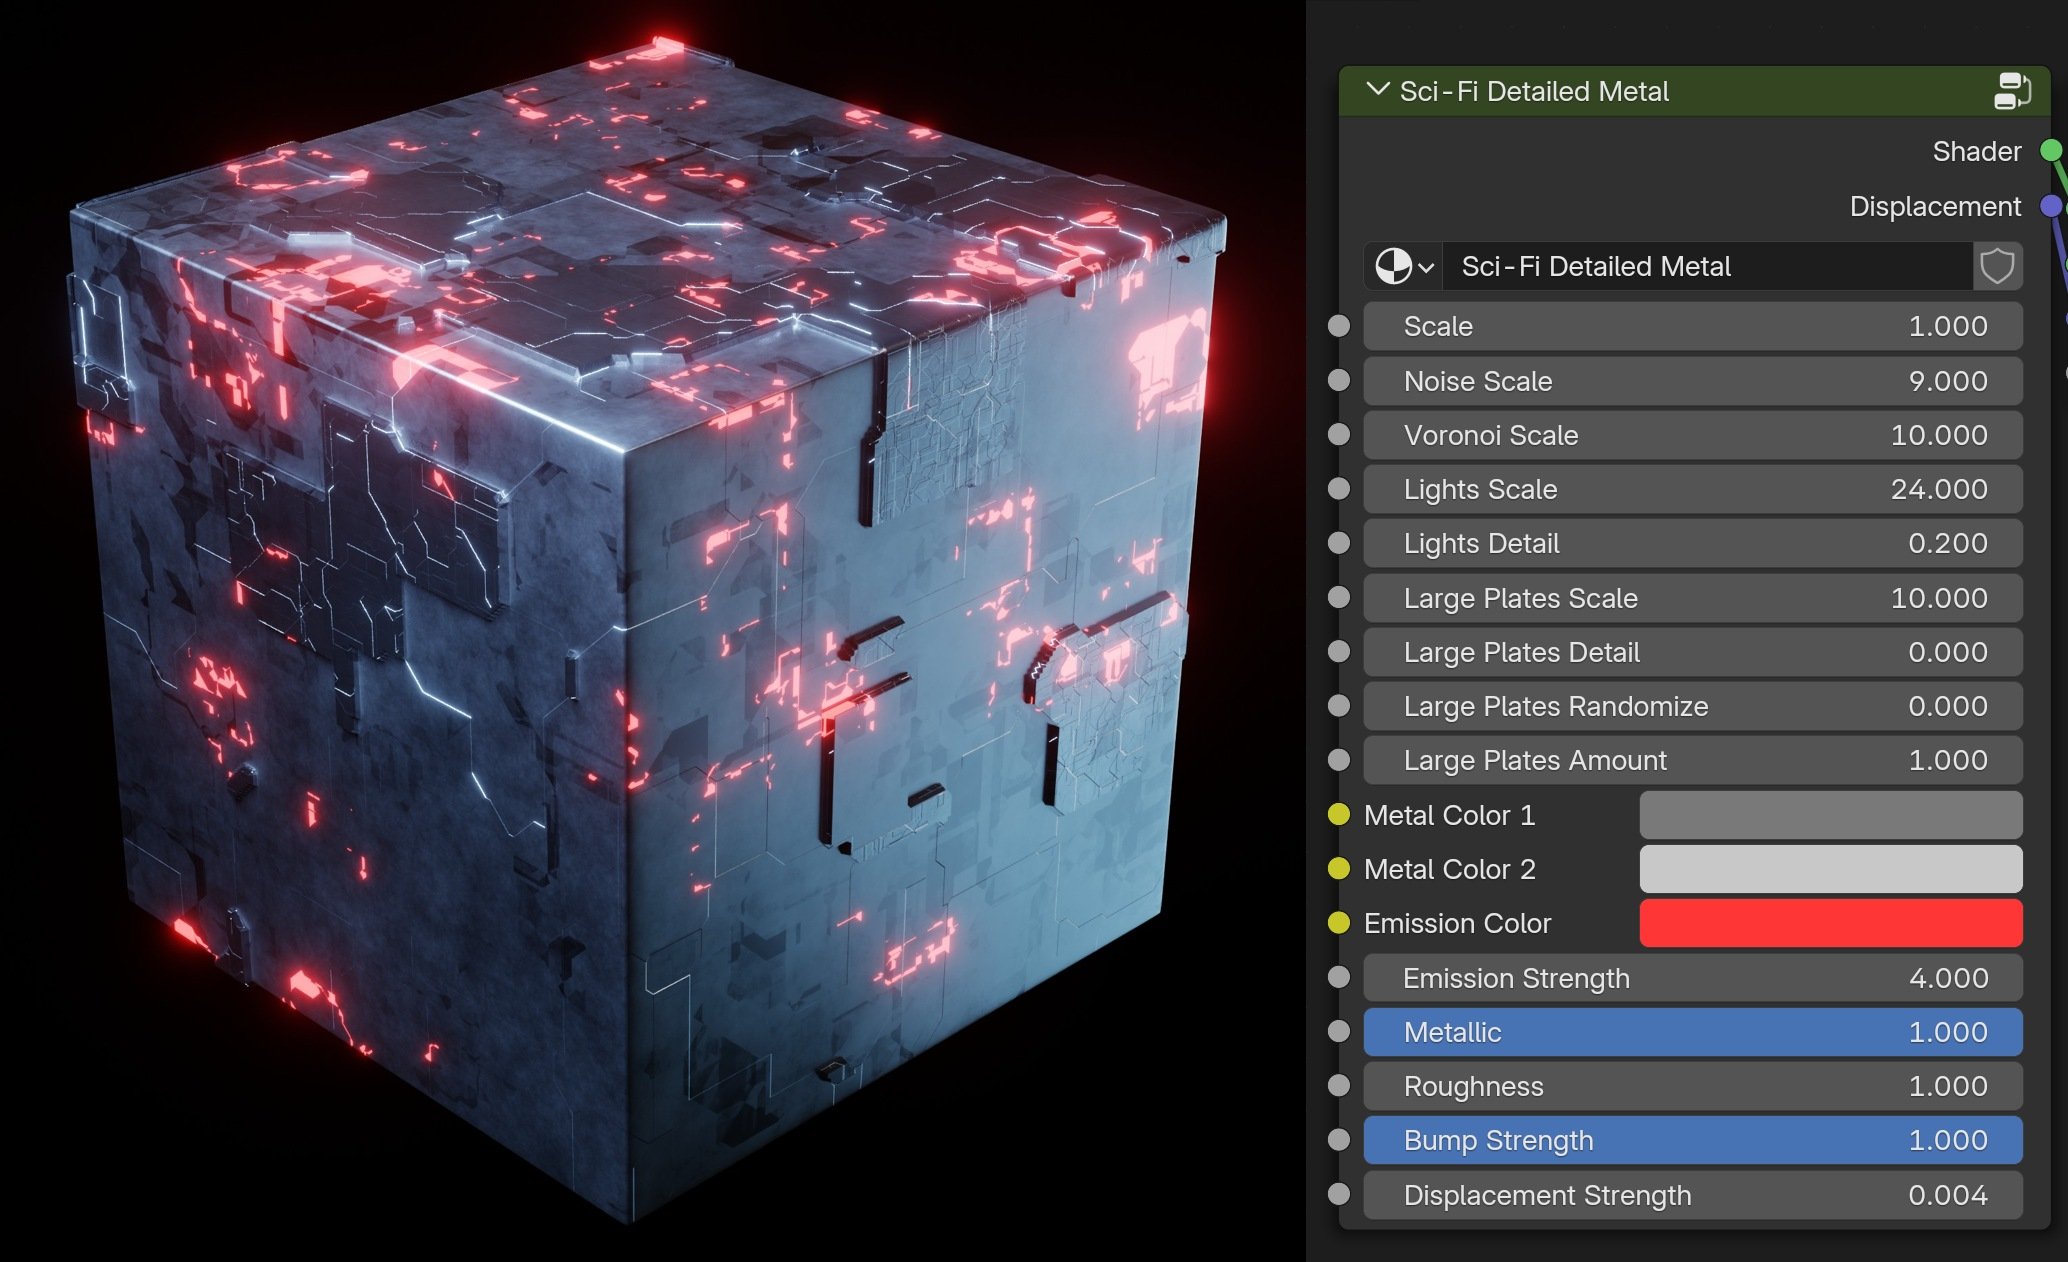2068x1262 pixels.
Task: Click the green Shader output socket
Action: coord(2050,151)
